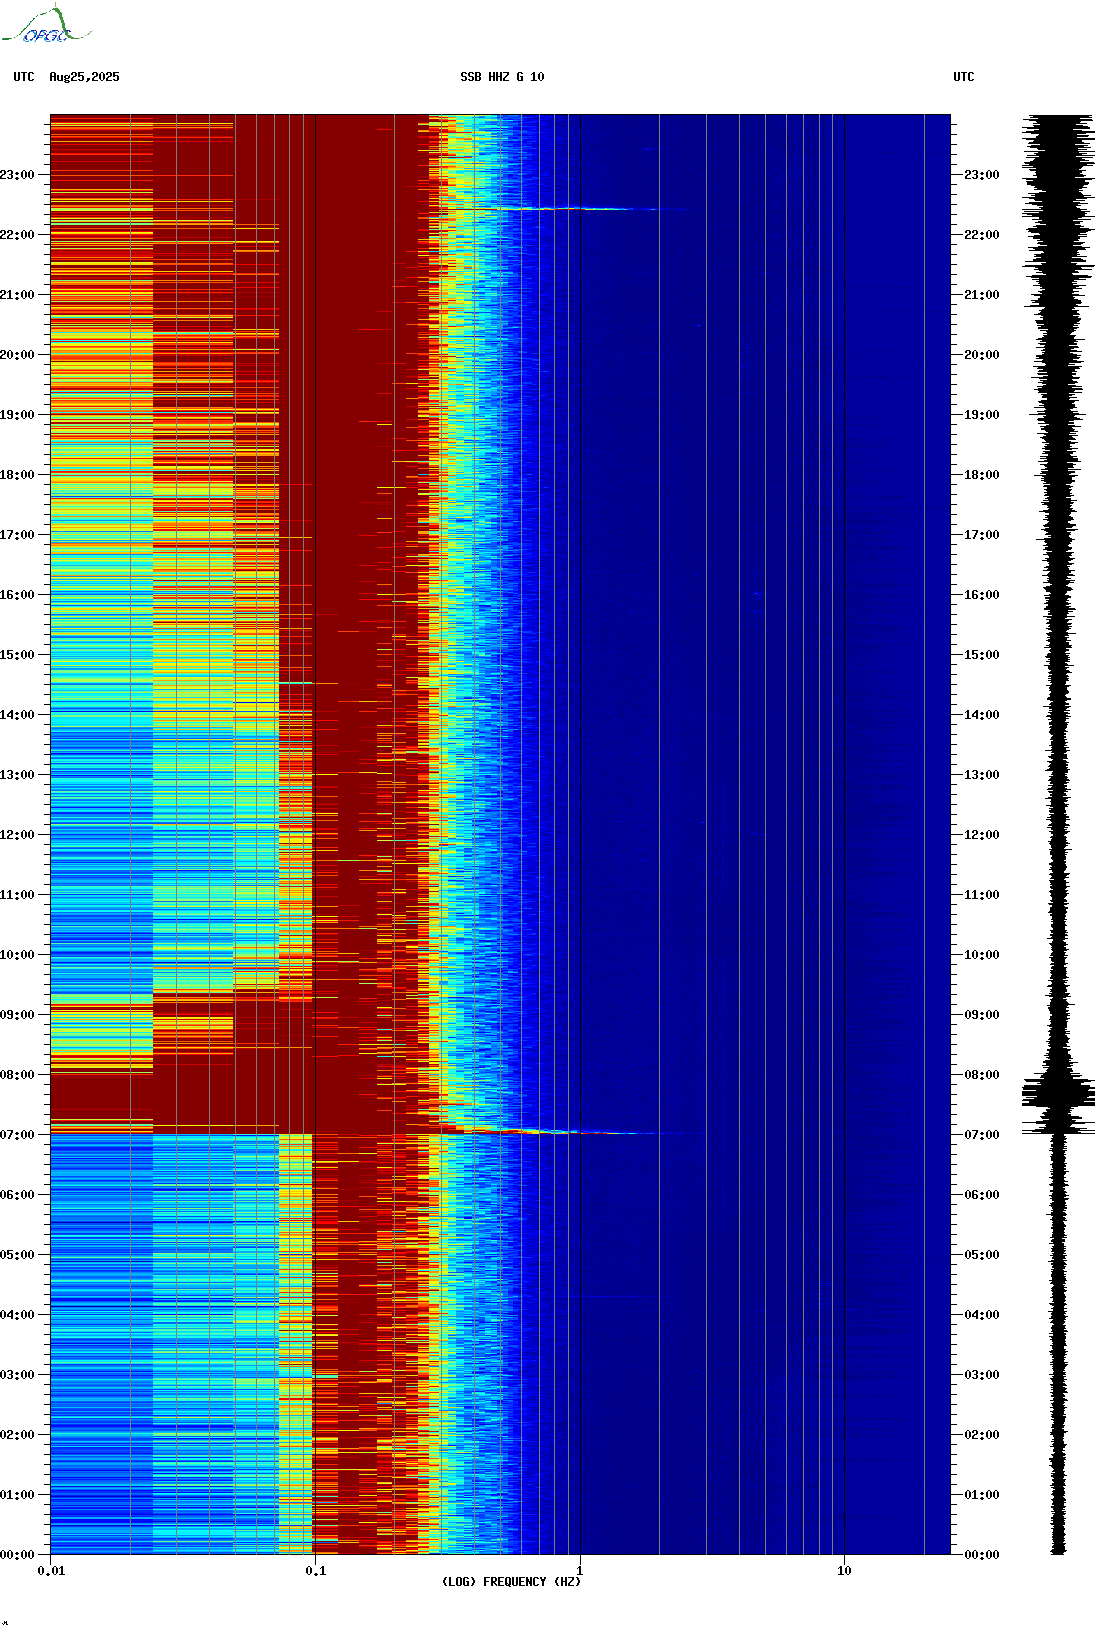Click the right axis 23:00 time label
Viewport: 1102px width, 1634px height.
pyautogui.click(x=981, y=175)
